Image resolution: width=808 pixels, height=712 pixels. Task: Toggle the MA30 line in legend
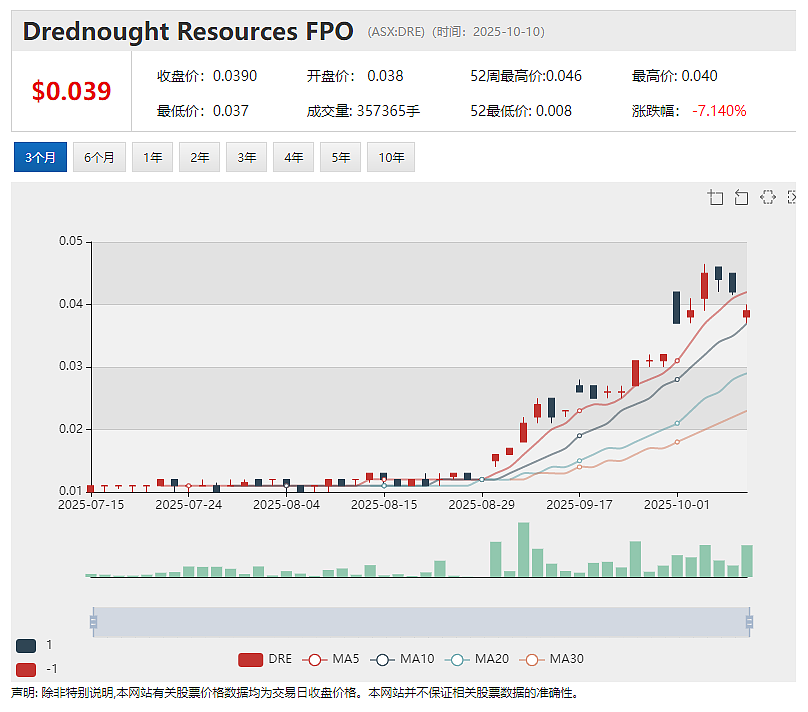point(552,659)
